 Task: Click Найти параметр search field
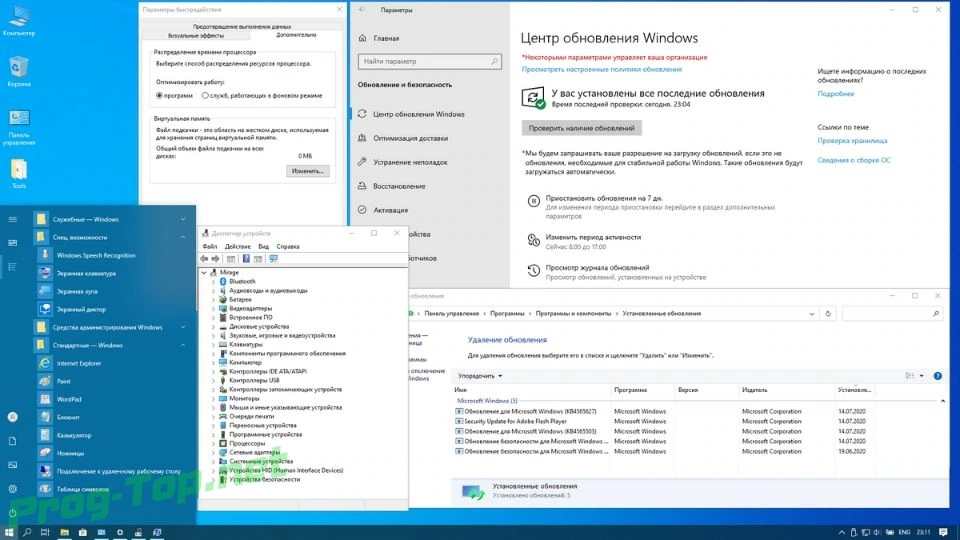coord(429,61)
